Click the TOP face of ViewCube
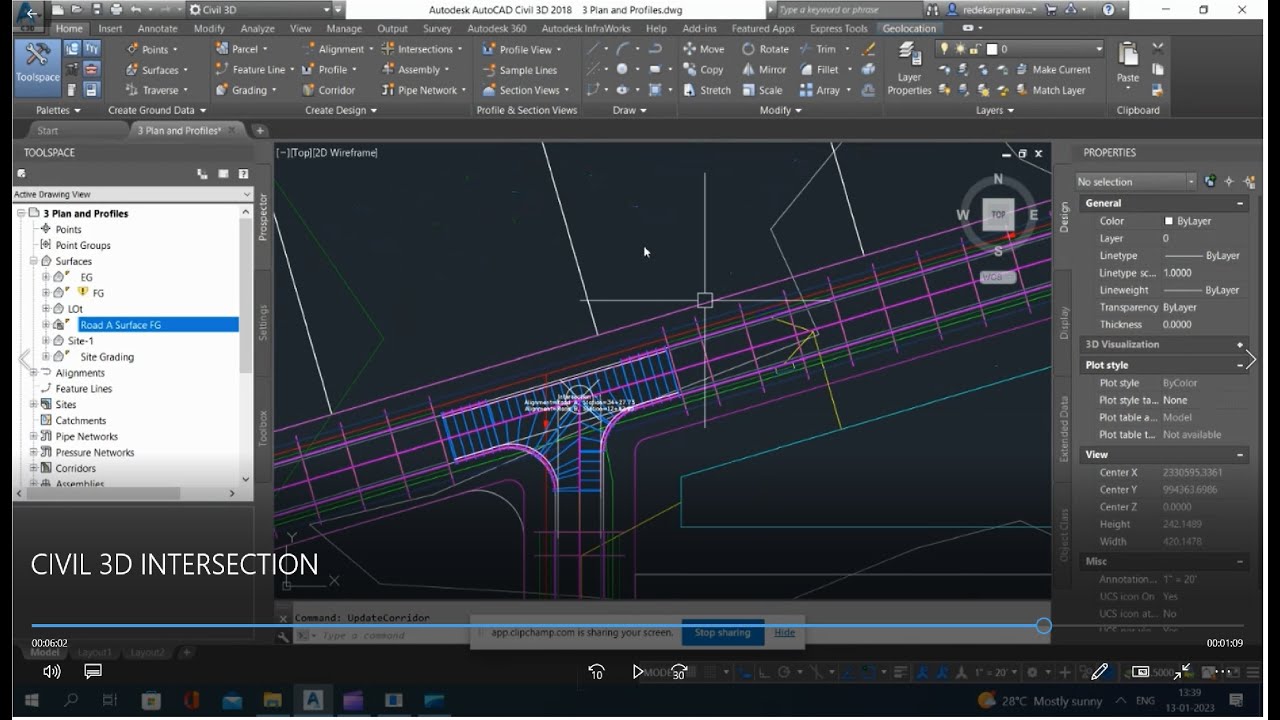 pos(998,215)
